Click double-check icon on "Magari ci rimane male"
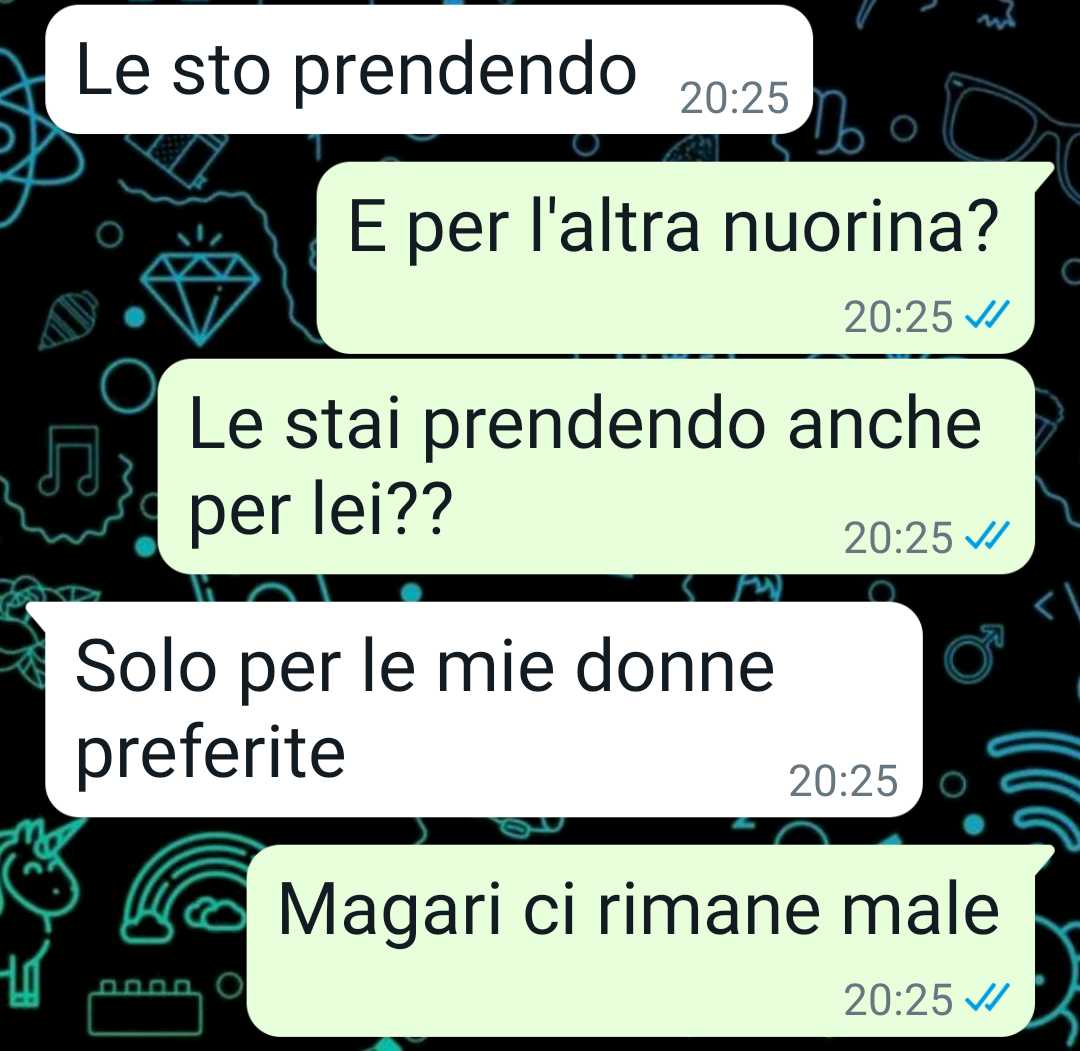Viewport: 1080px width, 1051px height. [987, 998]
